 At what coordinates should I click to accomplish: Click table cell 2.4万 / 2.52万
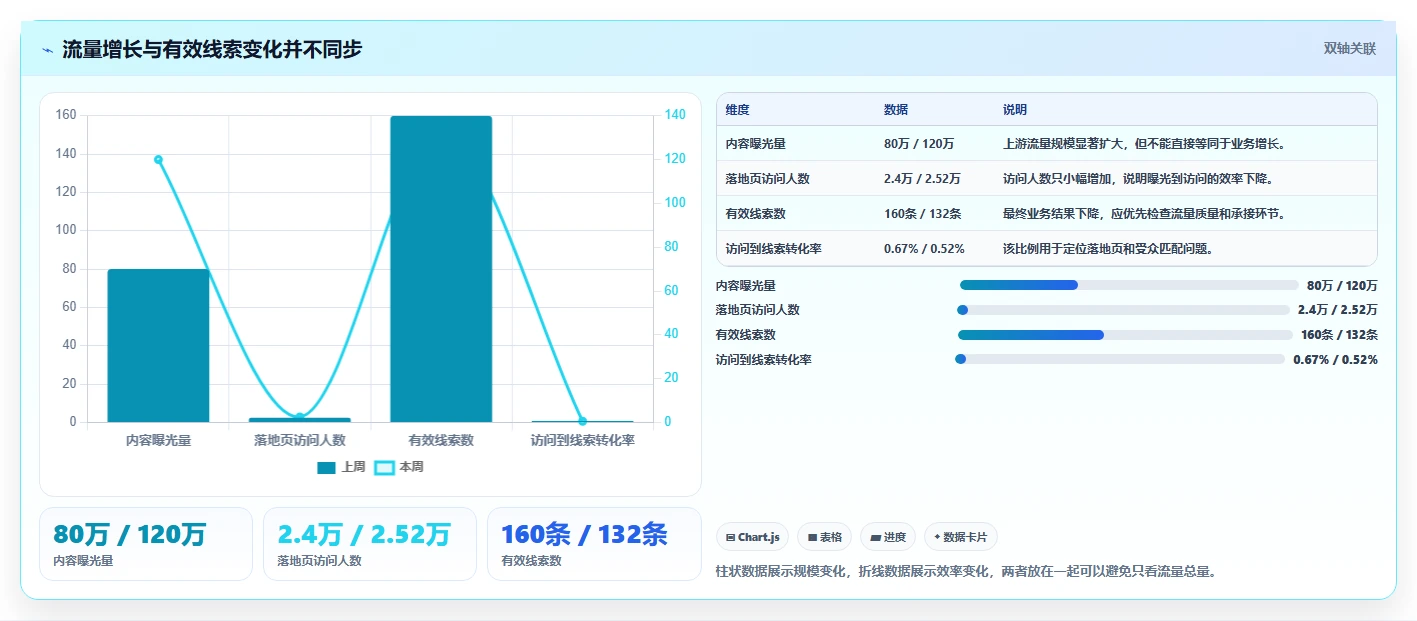pyautogui.click(x=922, y=179)
